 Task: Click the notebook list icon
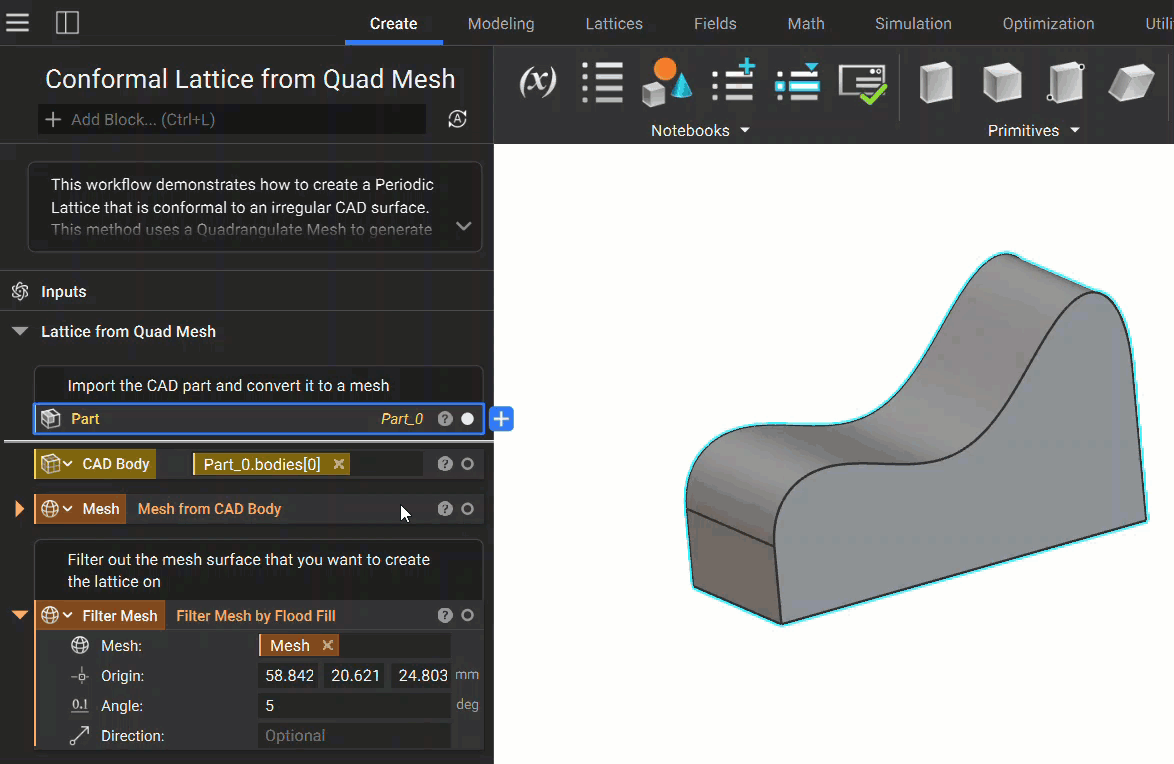point(603,82)
